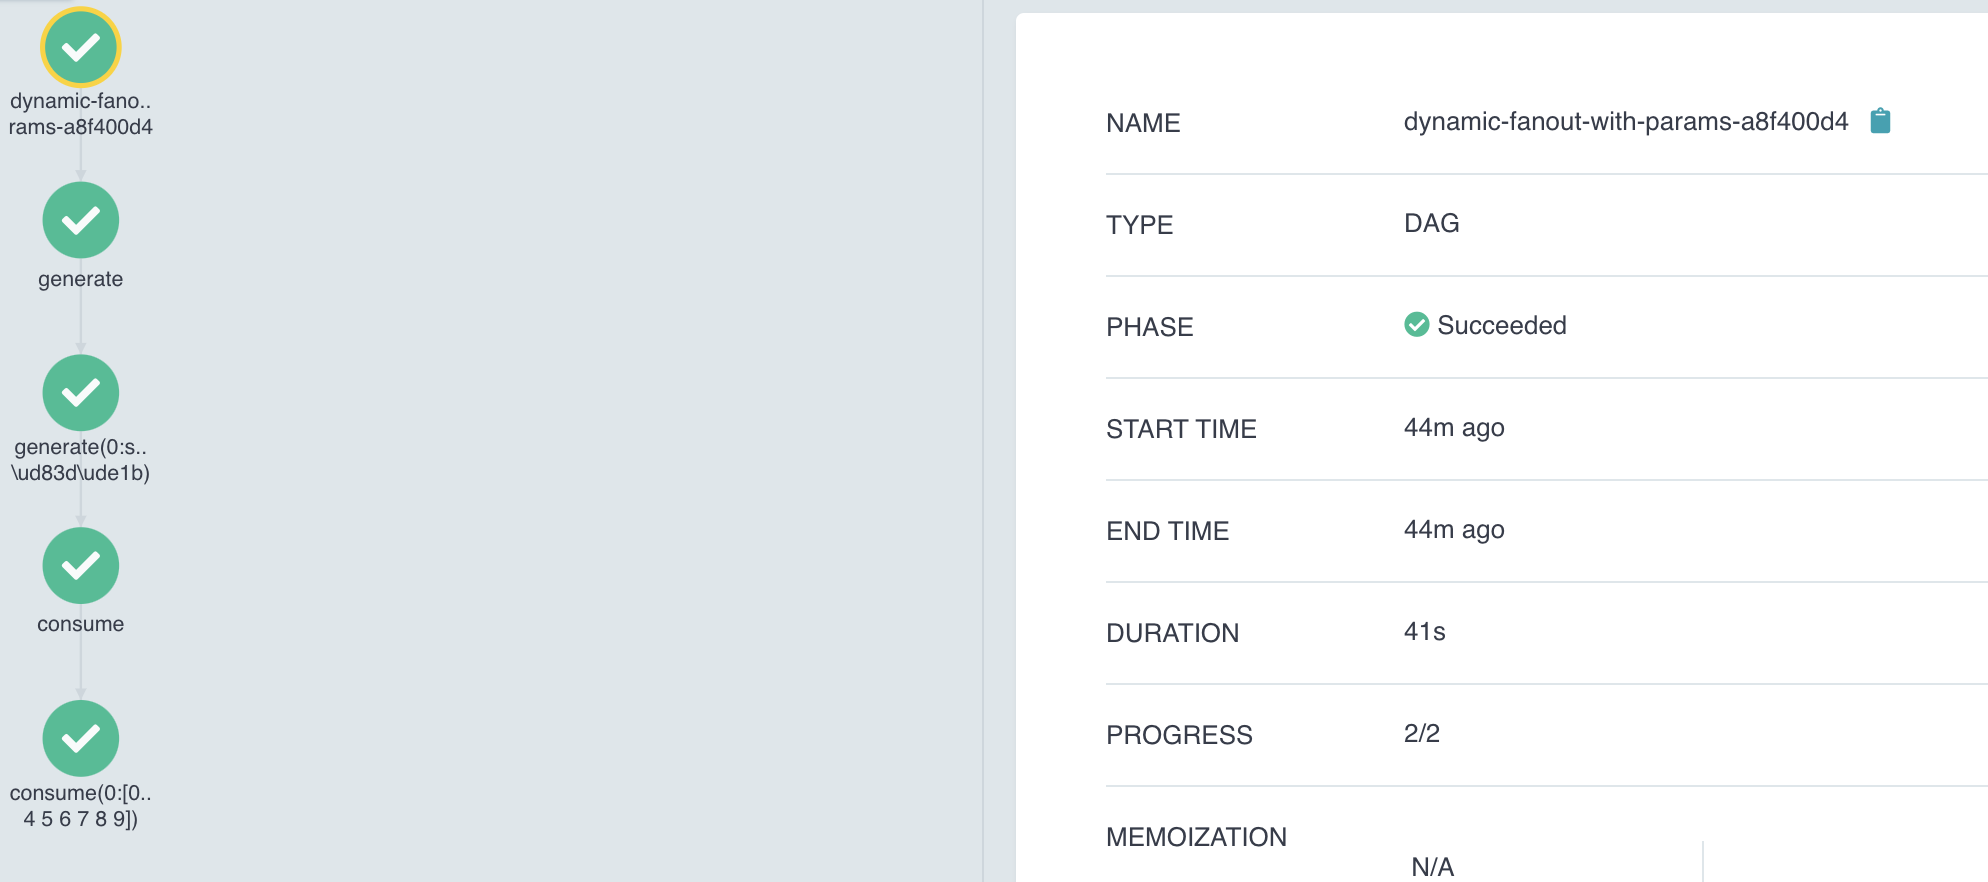Click the generate node label text
The width and height of the screenshot is (1988, 882).
click(x=80, y=279)
